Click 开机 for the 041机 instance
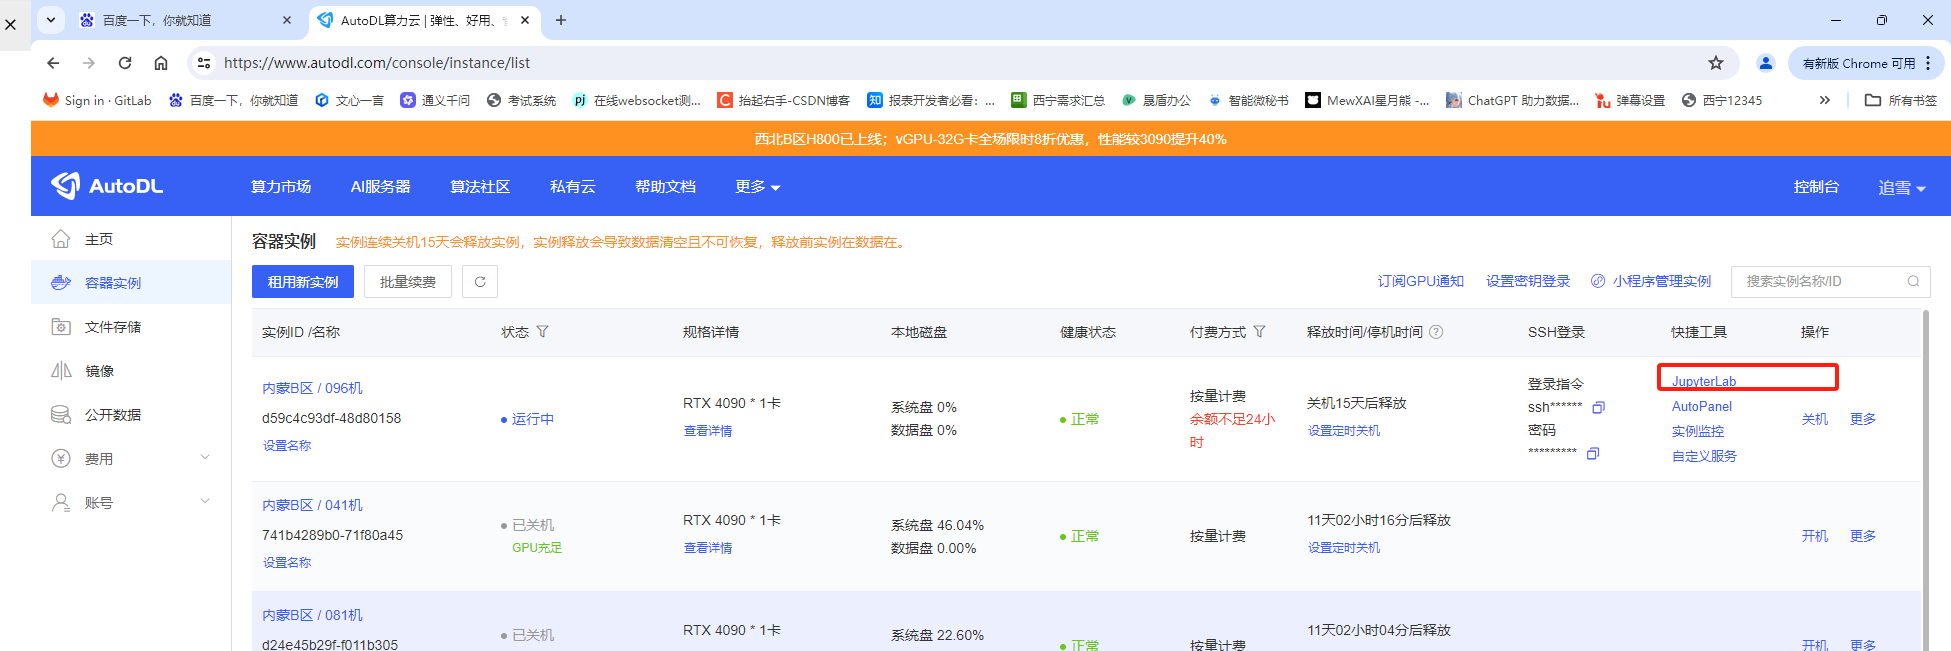 [1815, 536]
